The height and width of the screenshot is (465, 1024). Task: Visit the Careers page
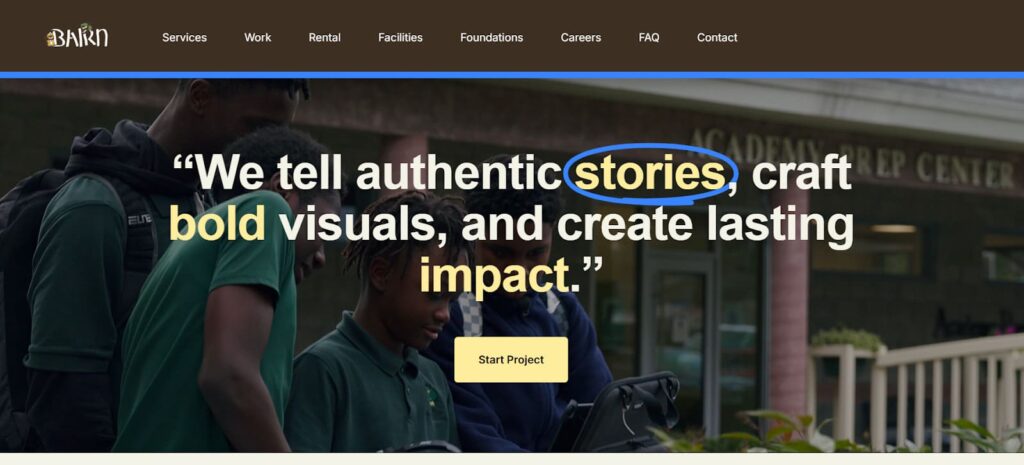point(581,37)
